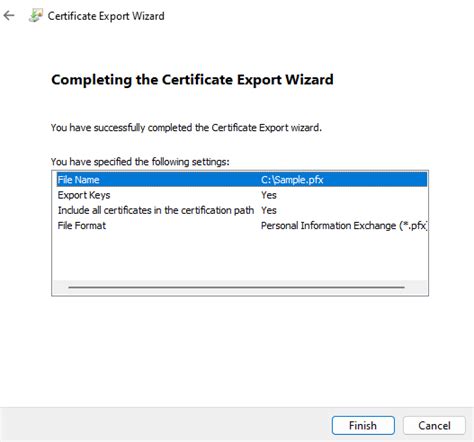
Task: Click the horizontal scrollbar in settings list
Action: point(236,287)
